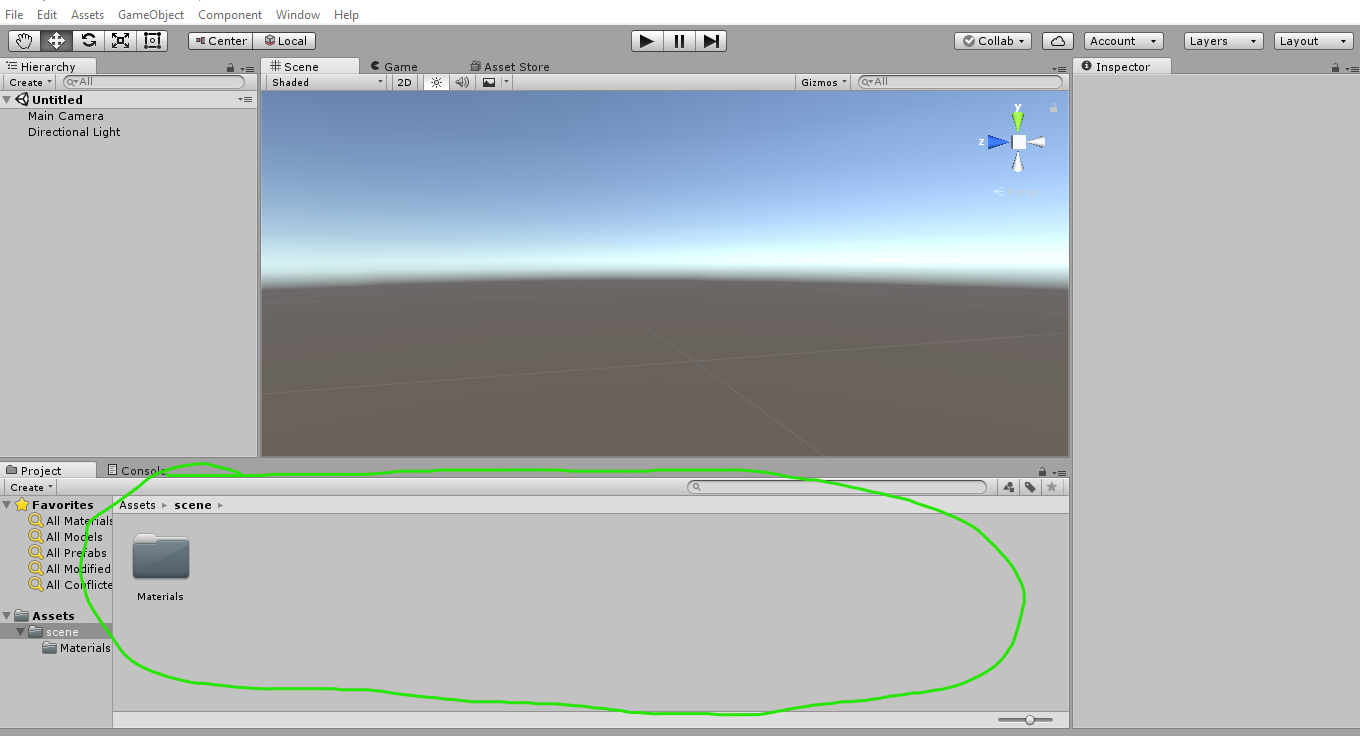Open the Hierarchy Create menu

point(30,82)
